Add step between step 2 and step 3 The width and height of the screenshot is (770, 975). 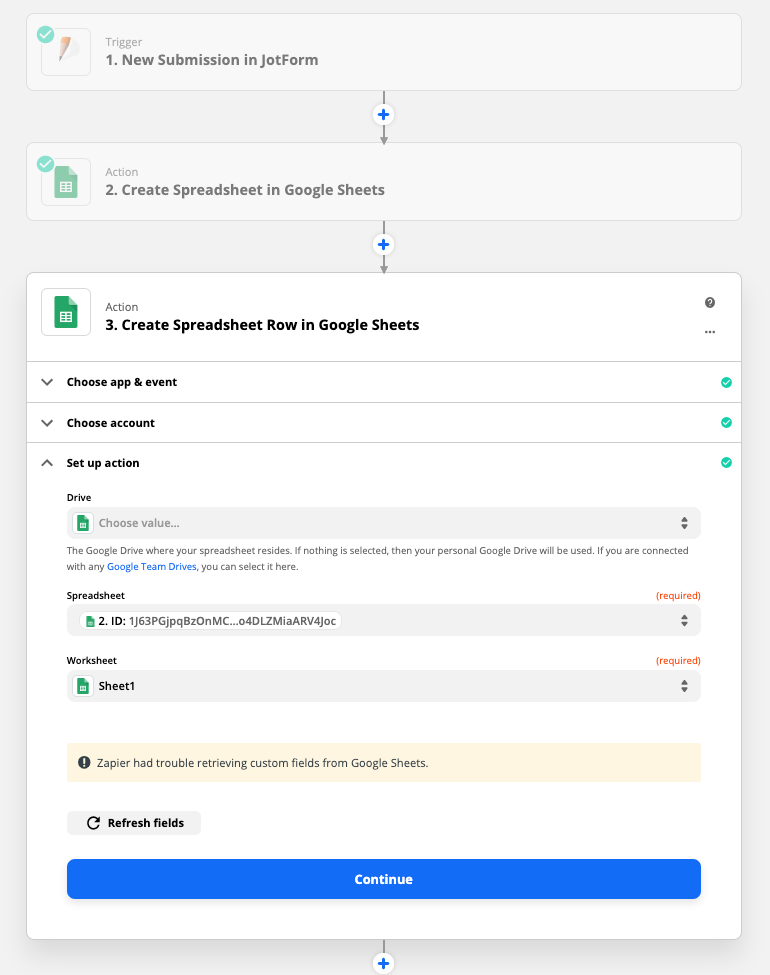click(384, 244)
